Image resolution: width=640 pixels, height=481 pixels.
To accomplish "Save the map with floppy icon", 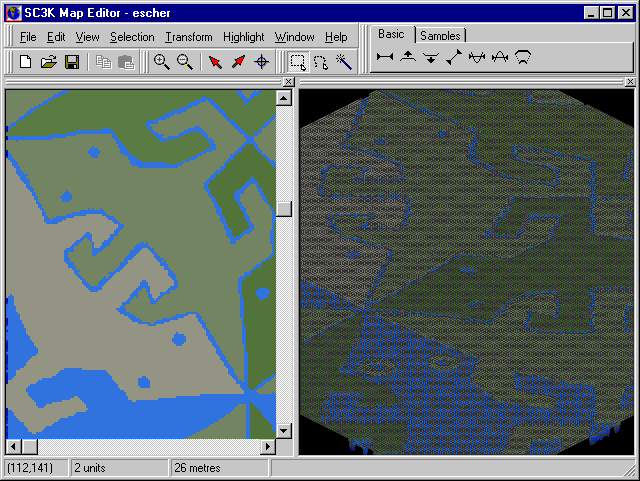I will (x=72, y=62).
